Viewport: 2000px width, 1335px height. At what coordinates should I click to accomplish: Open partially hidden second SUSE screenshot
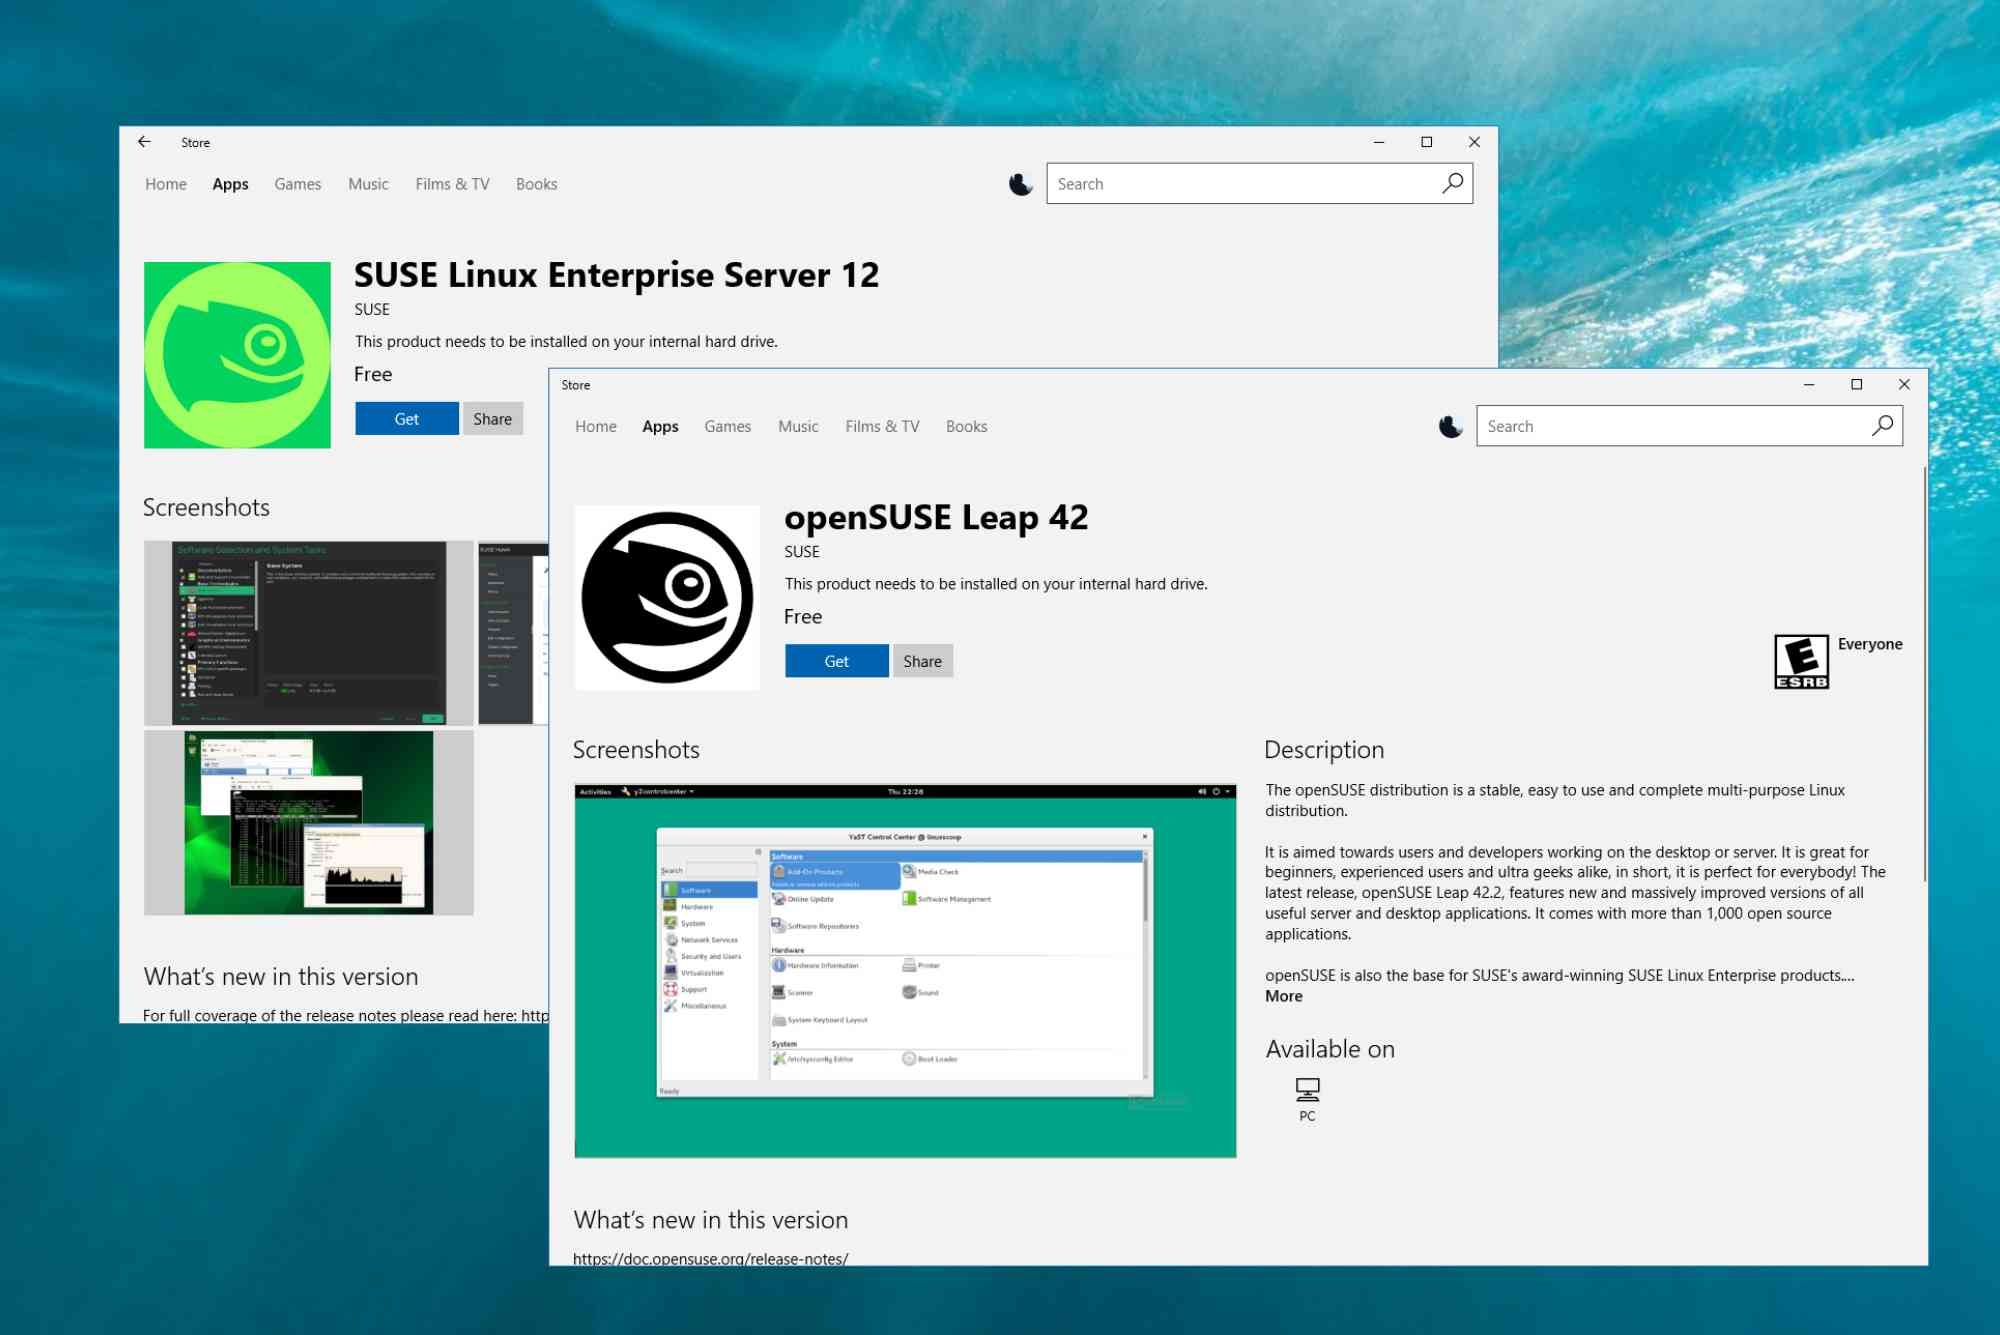(513, 633)
